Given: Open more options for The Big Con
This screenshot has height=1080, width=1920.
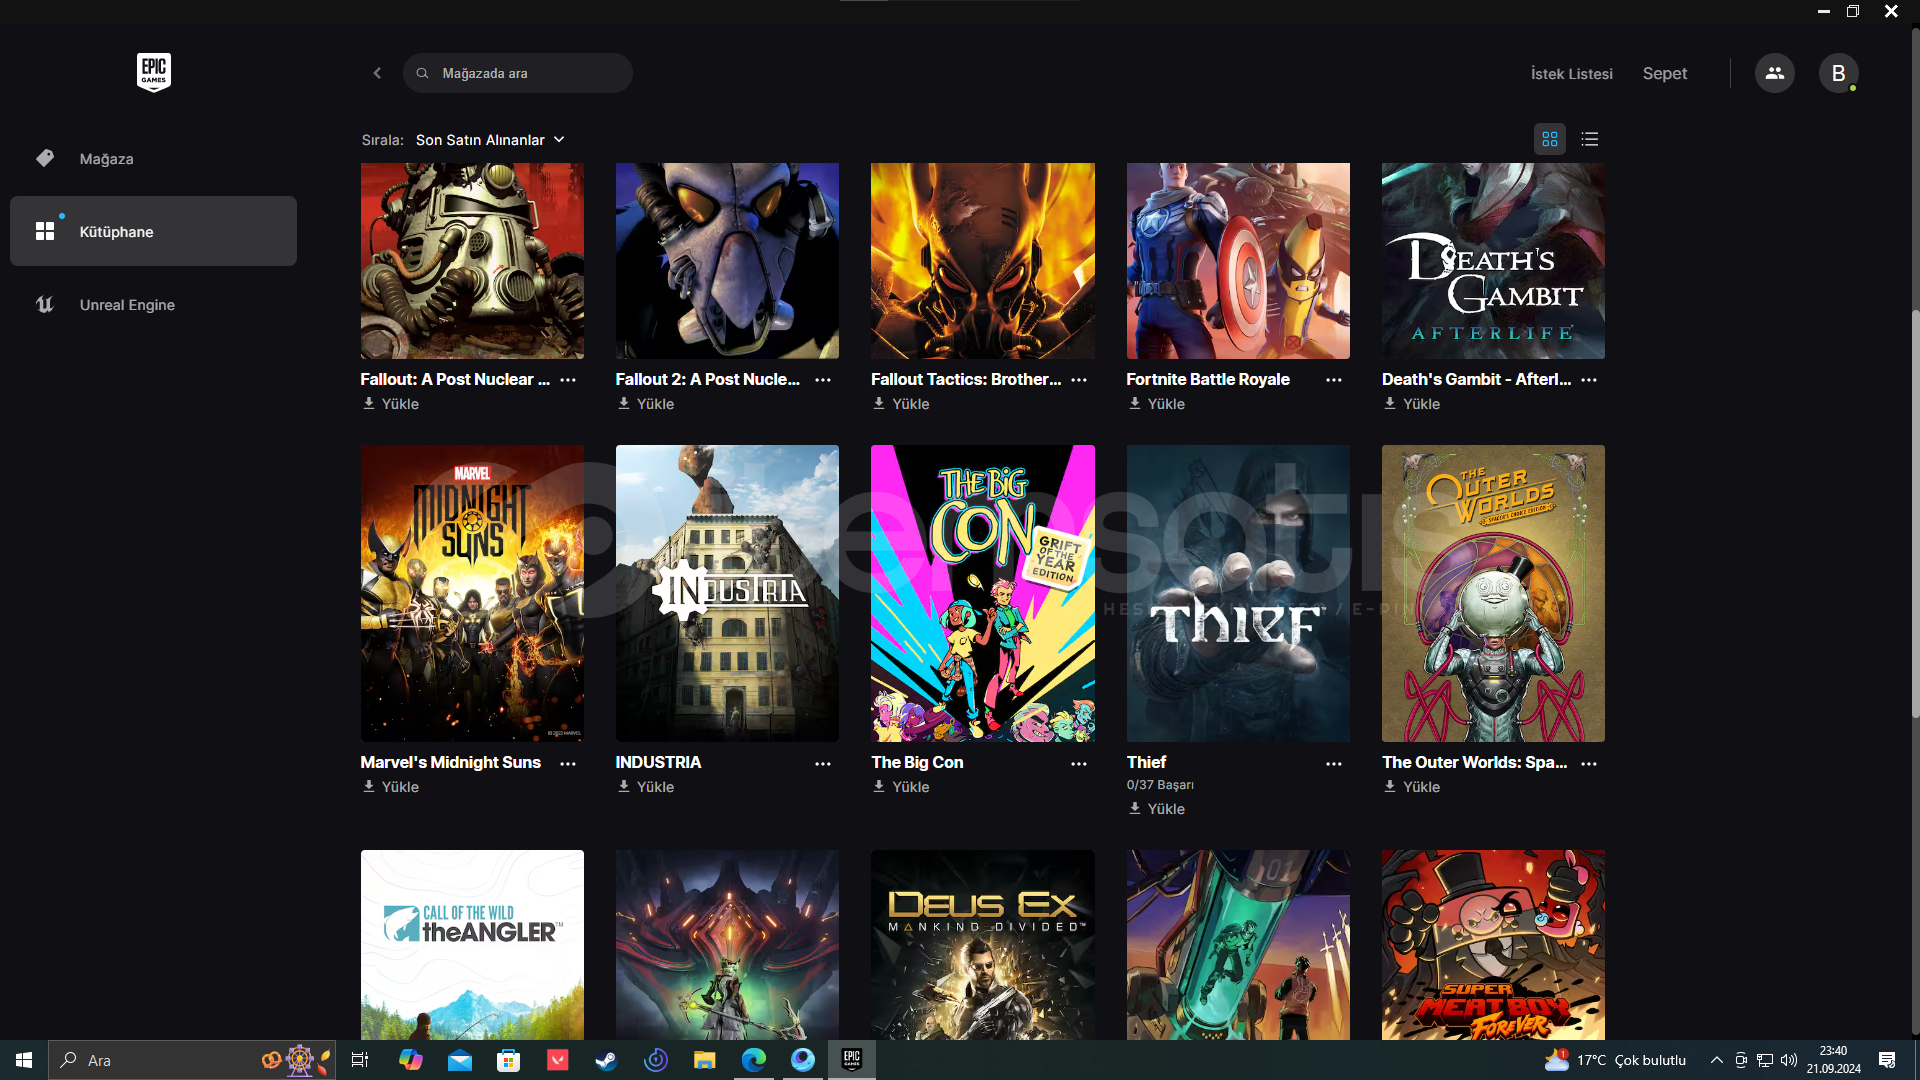Looking at the screenshot, I should (1079, 763).
